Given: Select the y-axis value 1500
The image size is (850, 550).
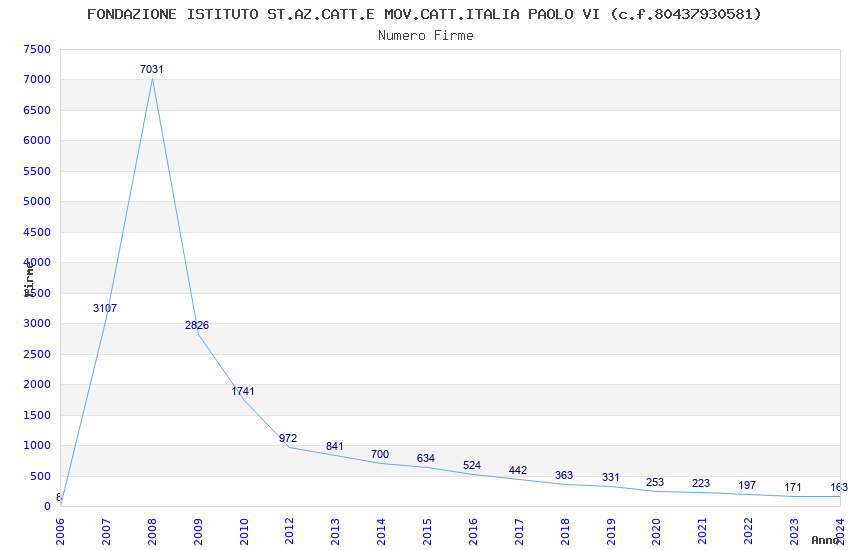Looking at the screenshot, I should point(37,415).
